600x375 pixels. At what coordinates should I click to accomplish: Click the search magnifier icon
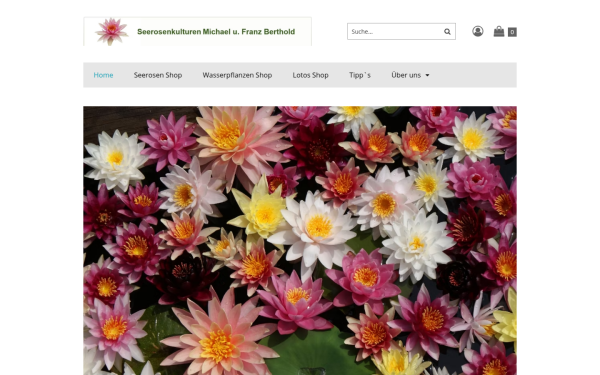[447, 32]
